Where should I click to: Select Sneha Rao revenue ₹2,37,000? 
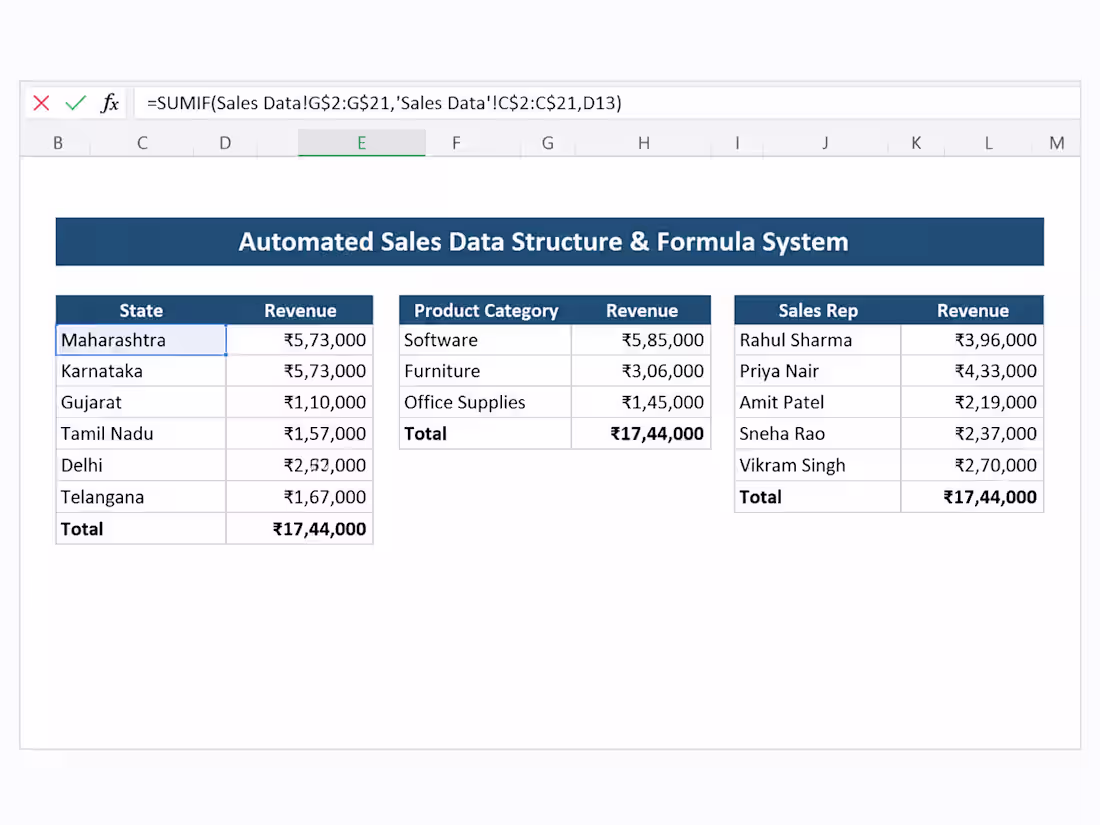pyautogui.click(x=972, y=434)
